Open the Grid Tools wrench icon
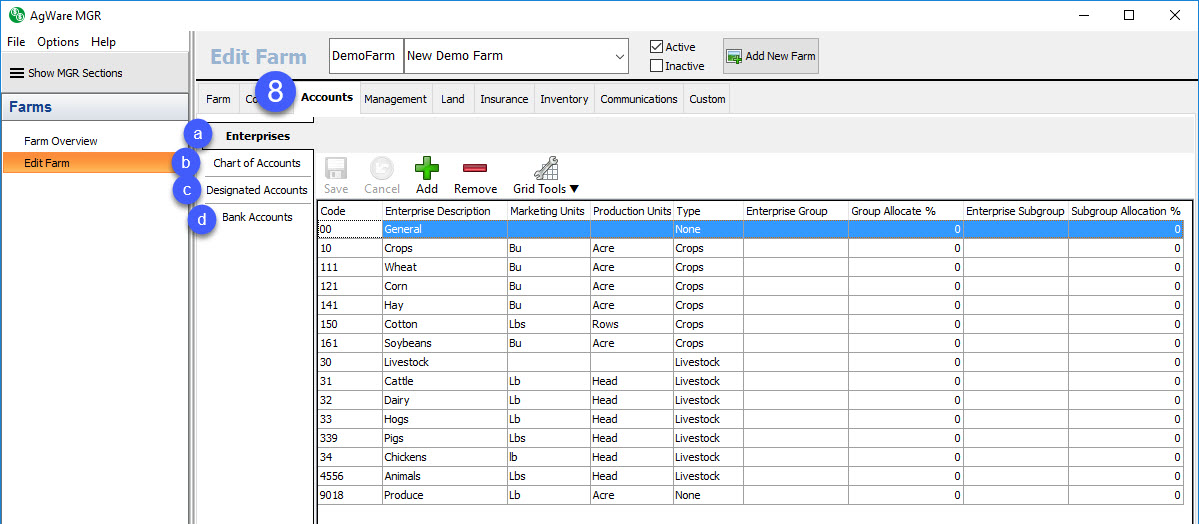Viewport: 1199px width, 524px height. [x=546, y=168]
